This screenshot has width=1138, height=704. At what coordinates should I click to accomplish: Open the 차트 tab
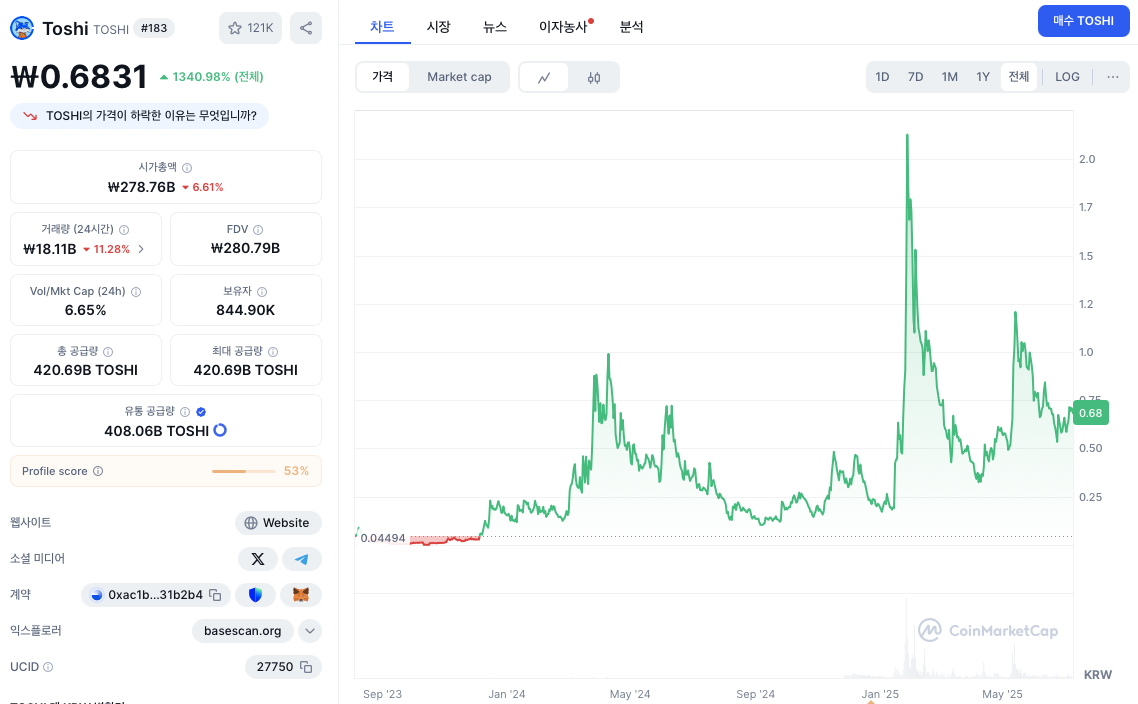tap(382, 27)
